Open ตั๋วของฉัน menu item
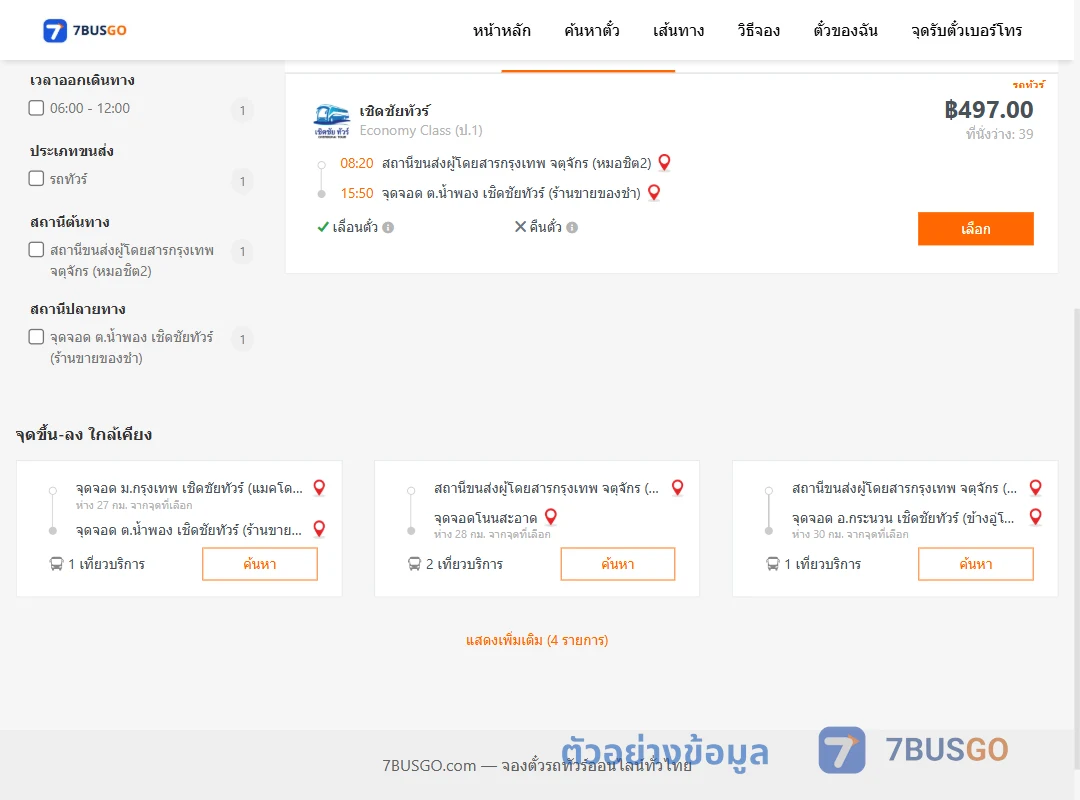 (x=845, y=30)
